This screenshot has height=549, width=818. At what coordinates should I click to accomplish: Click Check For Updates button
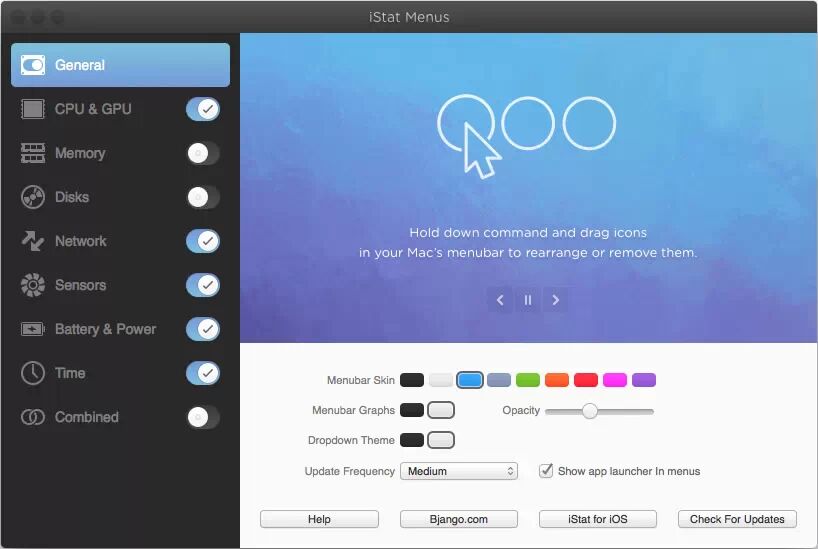[x=737, y=519]
